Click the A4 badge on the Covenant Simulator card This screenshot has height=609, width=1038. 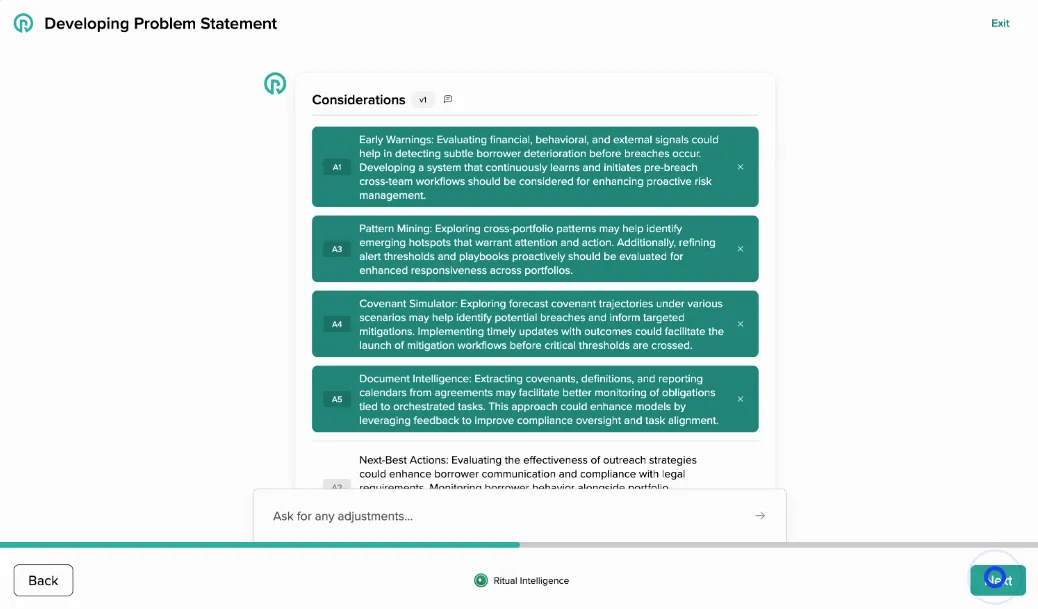point(337,324)
